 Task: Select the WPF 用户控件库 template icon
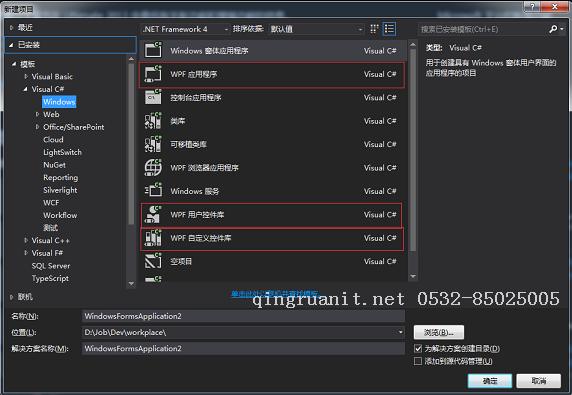point(153,214)
